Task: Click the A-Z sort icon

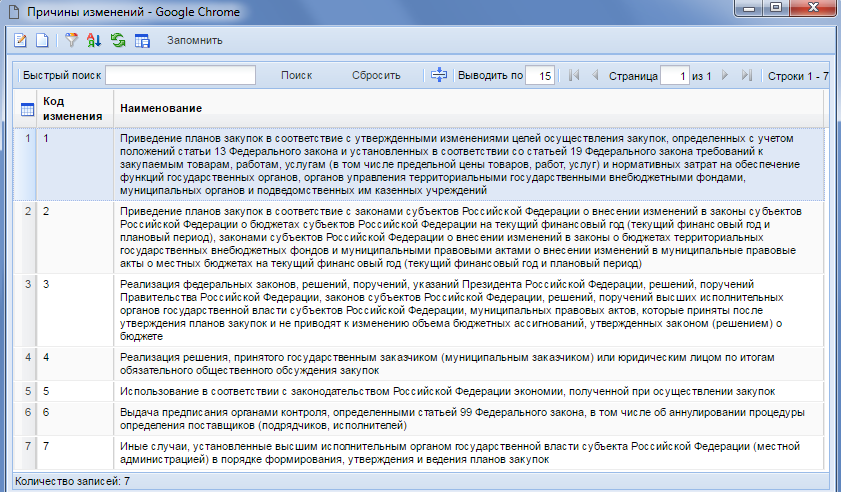Action: click(x=95, y=41)
